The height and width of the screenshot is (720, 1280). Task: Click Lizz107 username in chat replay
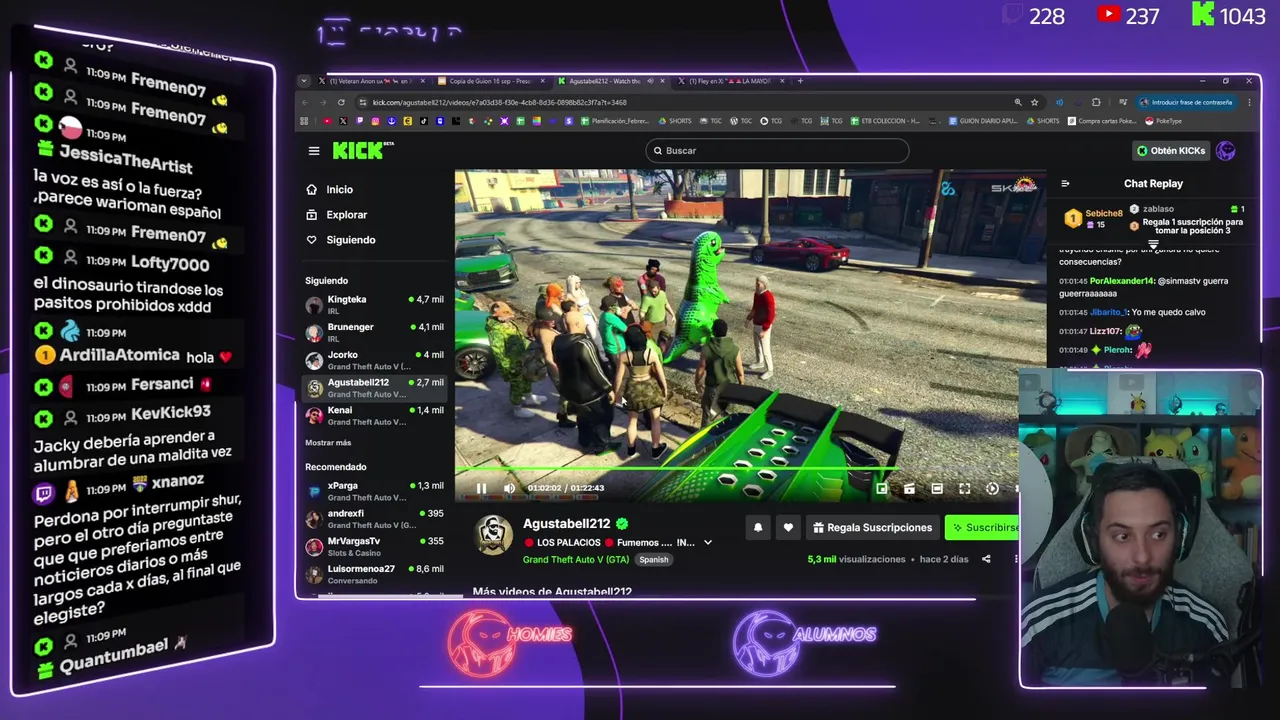click(x=1106, y=331)
